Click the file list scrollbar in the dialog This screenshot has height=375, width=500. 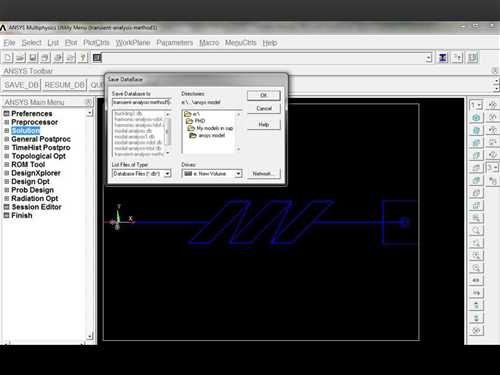(x=168, y=133)
